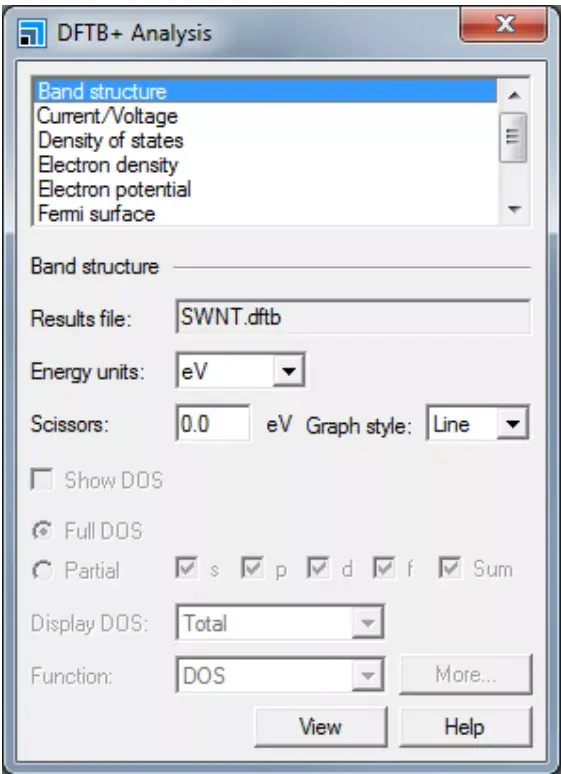
Task: Click the More... button
Action: point(466,674)
